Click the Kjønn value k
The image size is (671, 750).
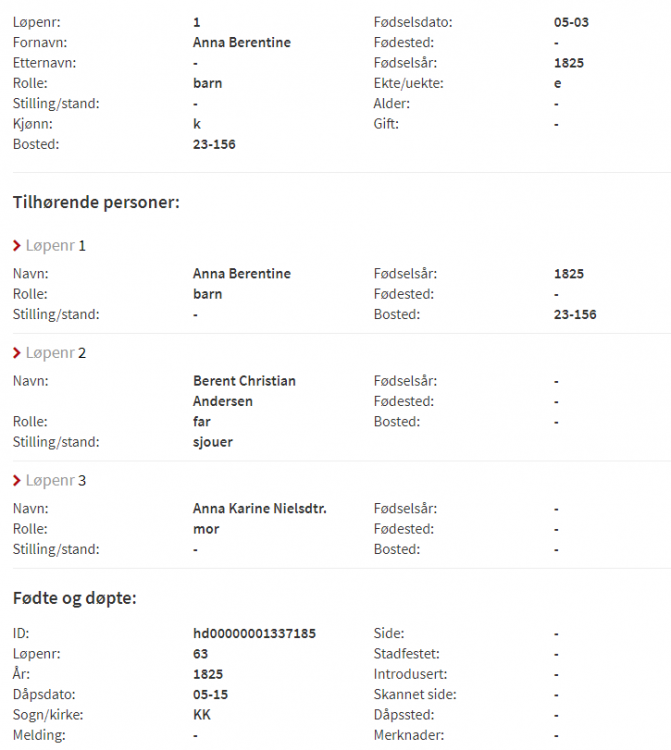(x=196, y=124)
